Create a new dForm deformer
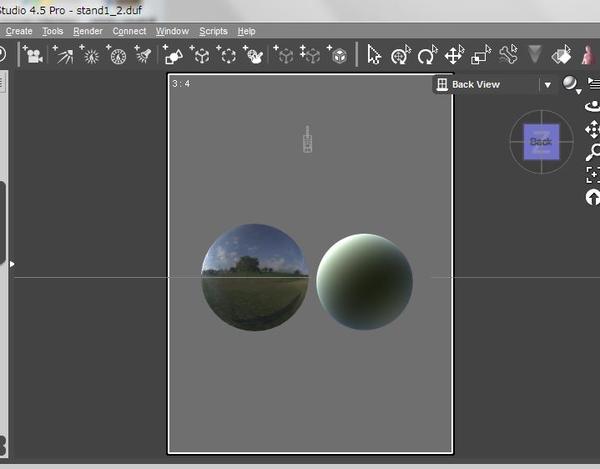This screenshot has height=469, width=600. [253, 55]
